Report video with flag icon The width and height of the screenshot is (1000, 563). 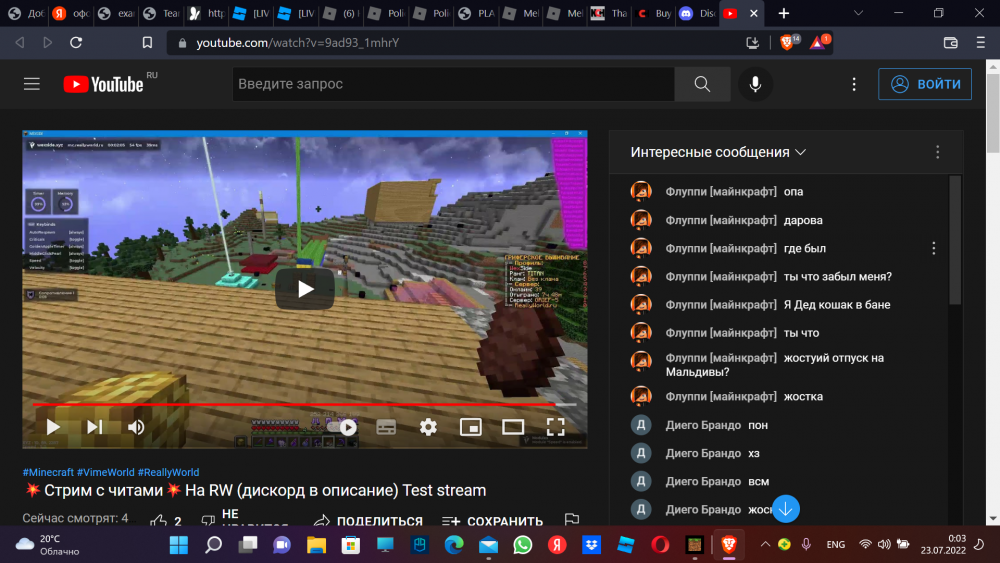(x=572, y=519)
